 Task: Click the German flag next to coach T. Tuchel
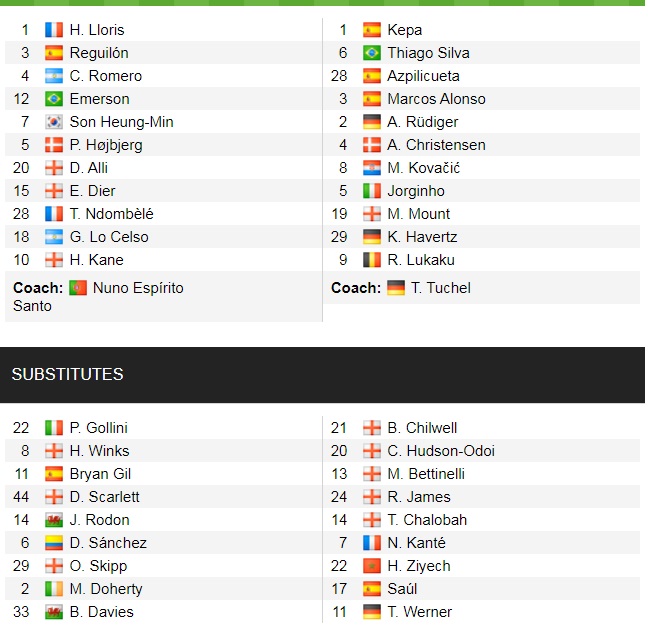coord(396,288)
